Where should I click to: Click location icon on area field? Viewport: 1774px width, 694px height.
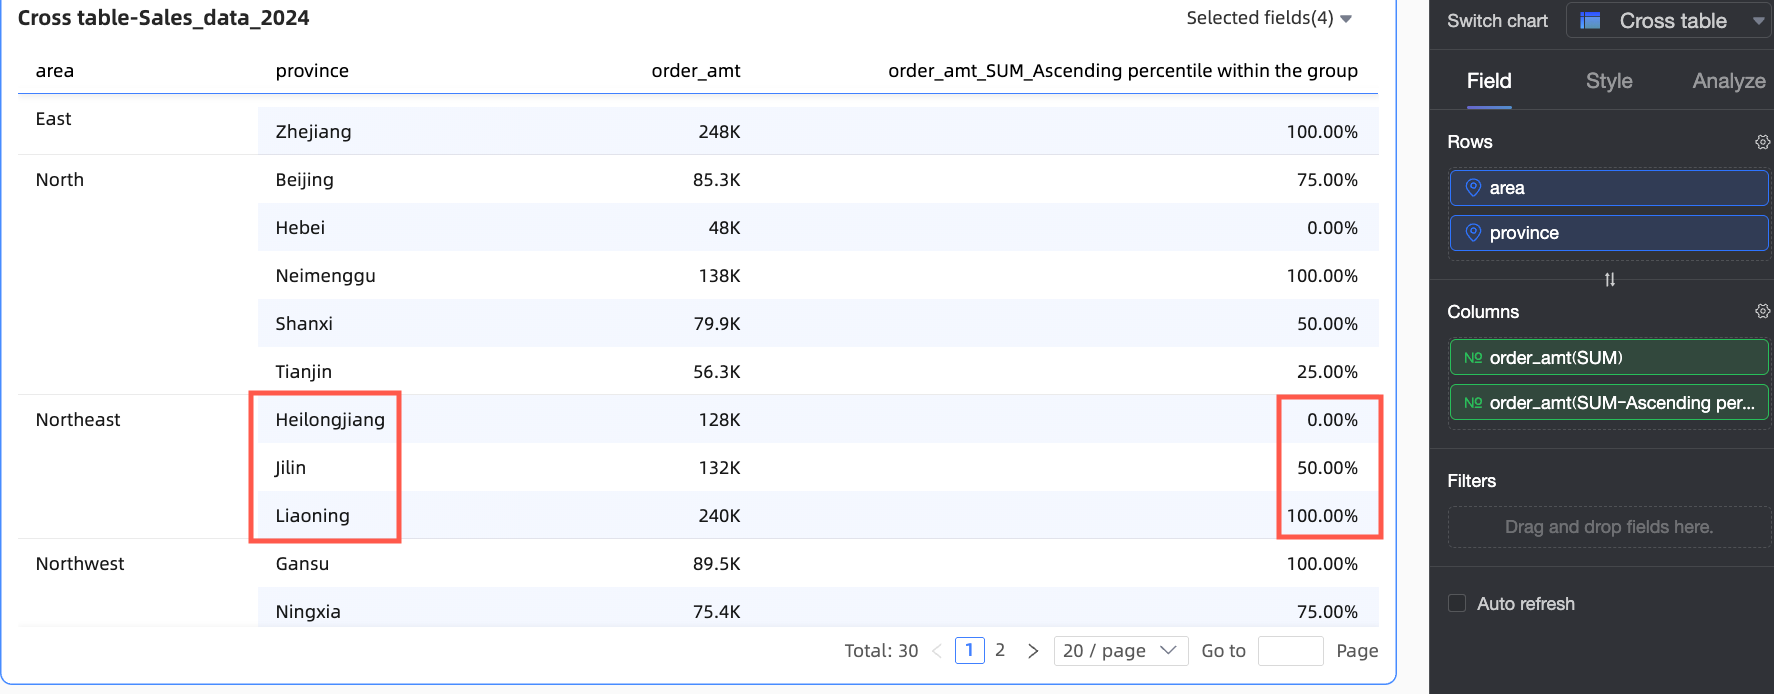[1473, 188]
